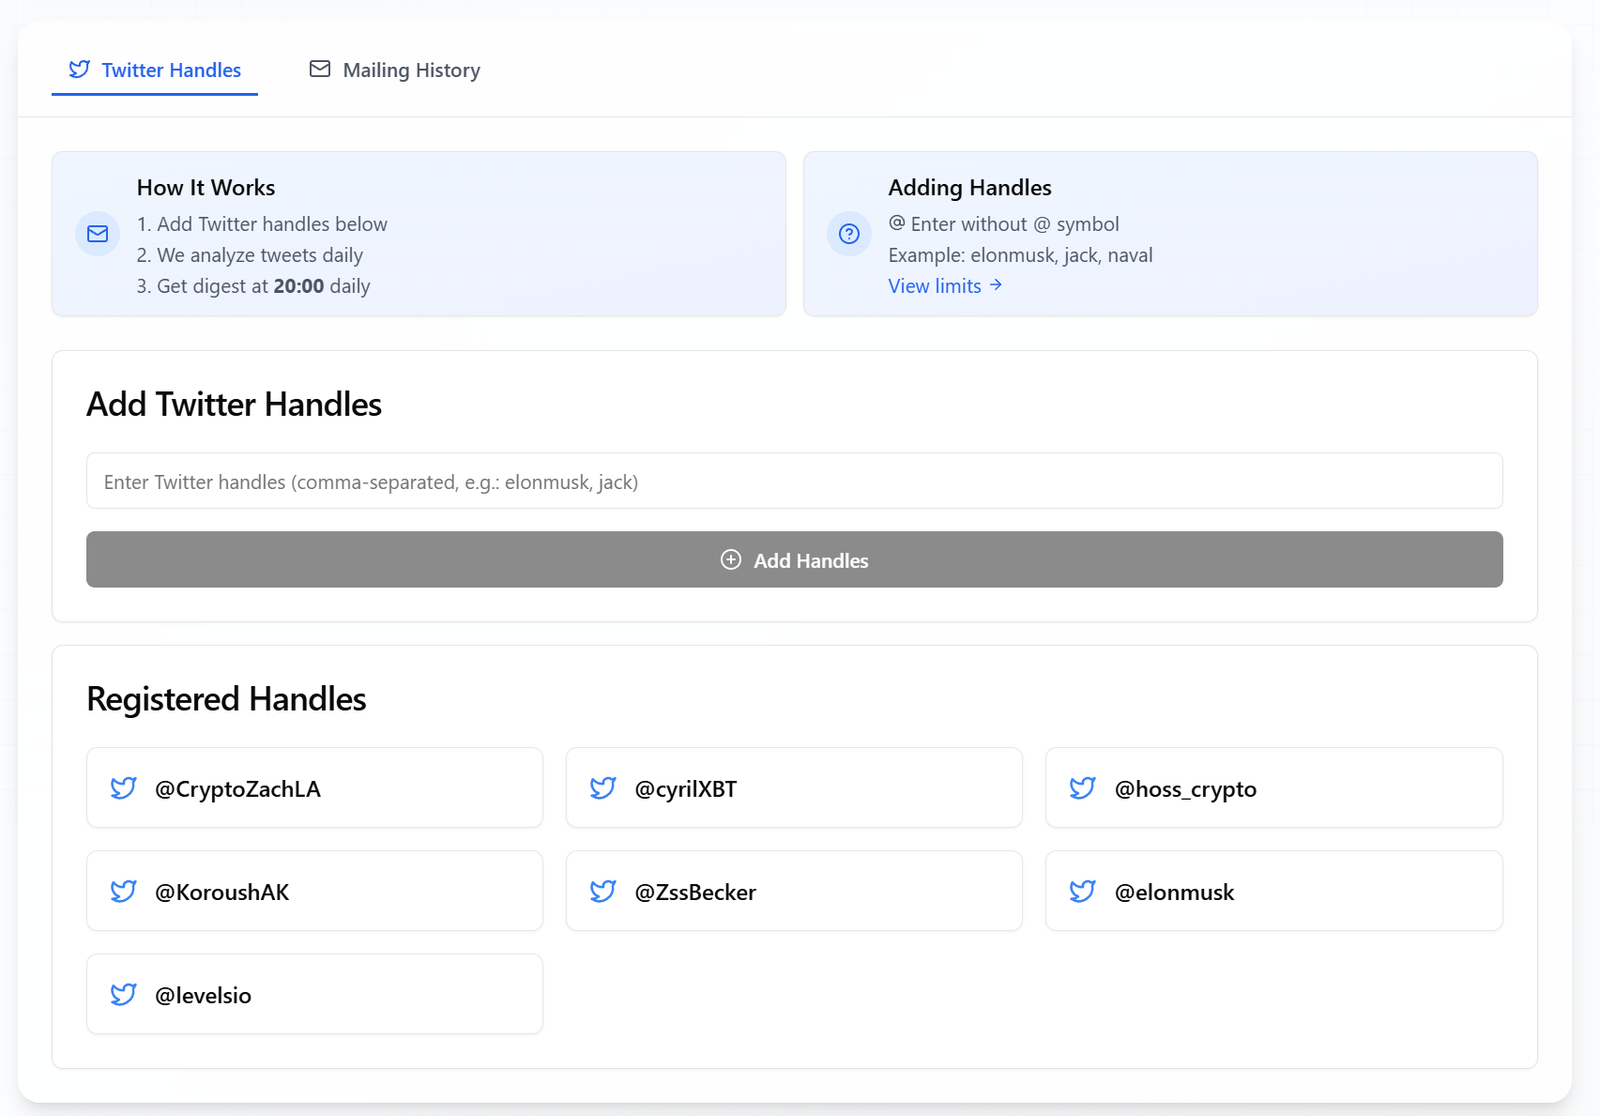The image size is (1600, 1116).
Task: Click the bird icon beside @KoroushAK
Action: [x=123, y=891]
